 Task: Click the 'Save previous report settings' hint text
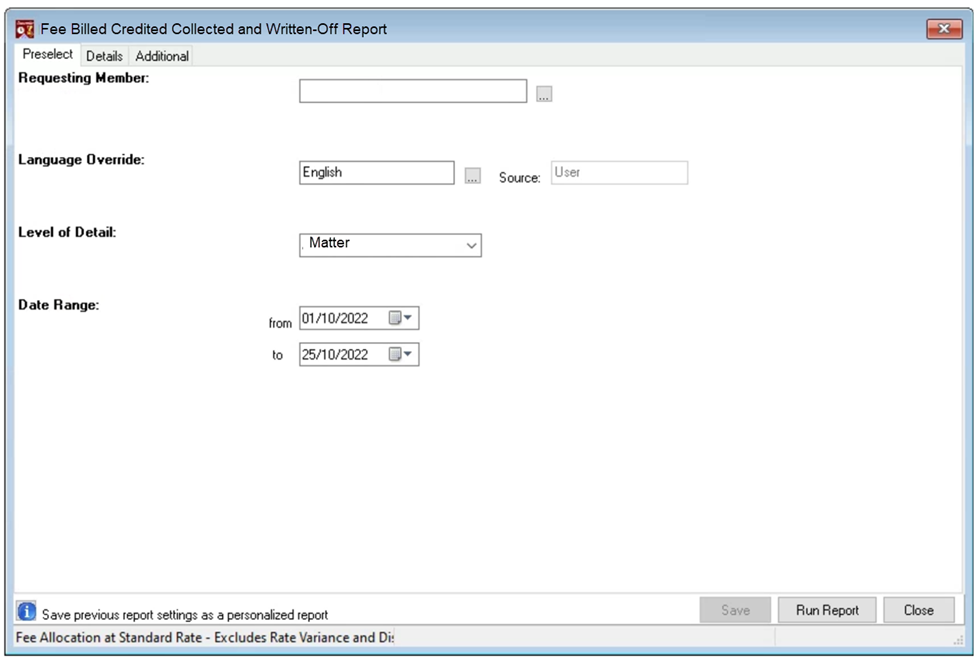click(185, 615)
